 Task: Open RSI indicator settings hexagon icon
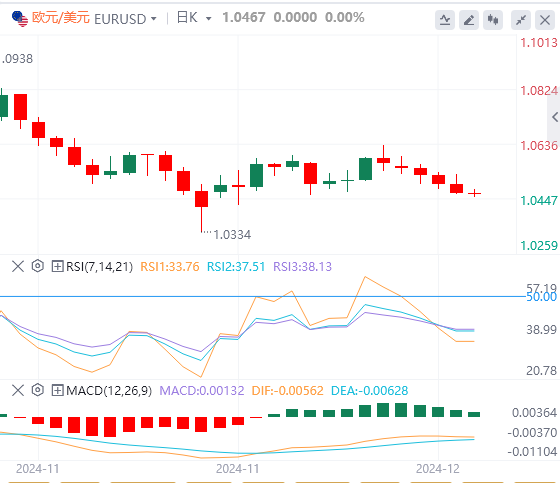(x=38, y=266)
